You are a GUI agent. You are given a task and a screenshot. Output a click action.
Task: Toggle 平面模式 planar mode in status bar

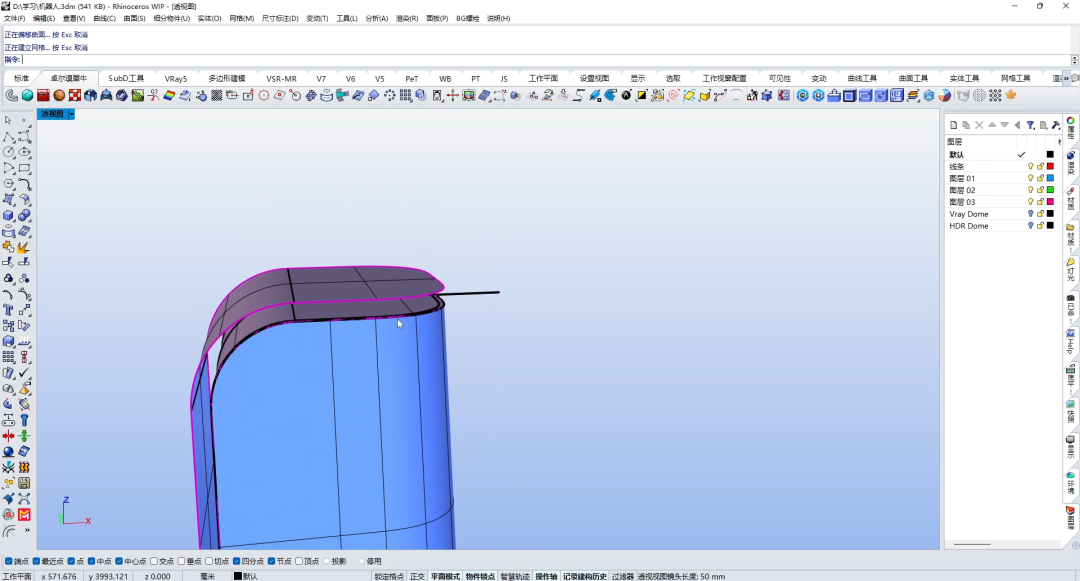(445, 576)
